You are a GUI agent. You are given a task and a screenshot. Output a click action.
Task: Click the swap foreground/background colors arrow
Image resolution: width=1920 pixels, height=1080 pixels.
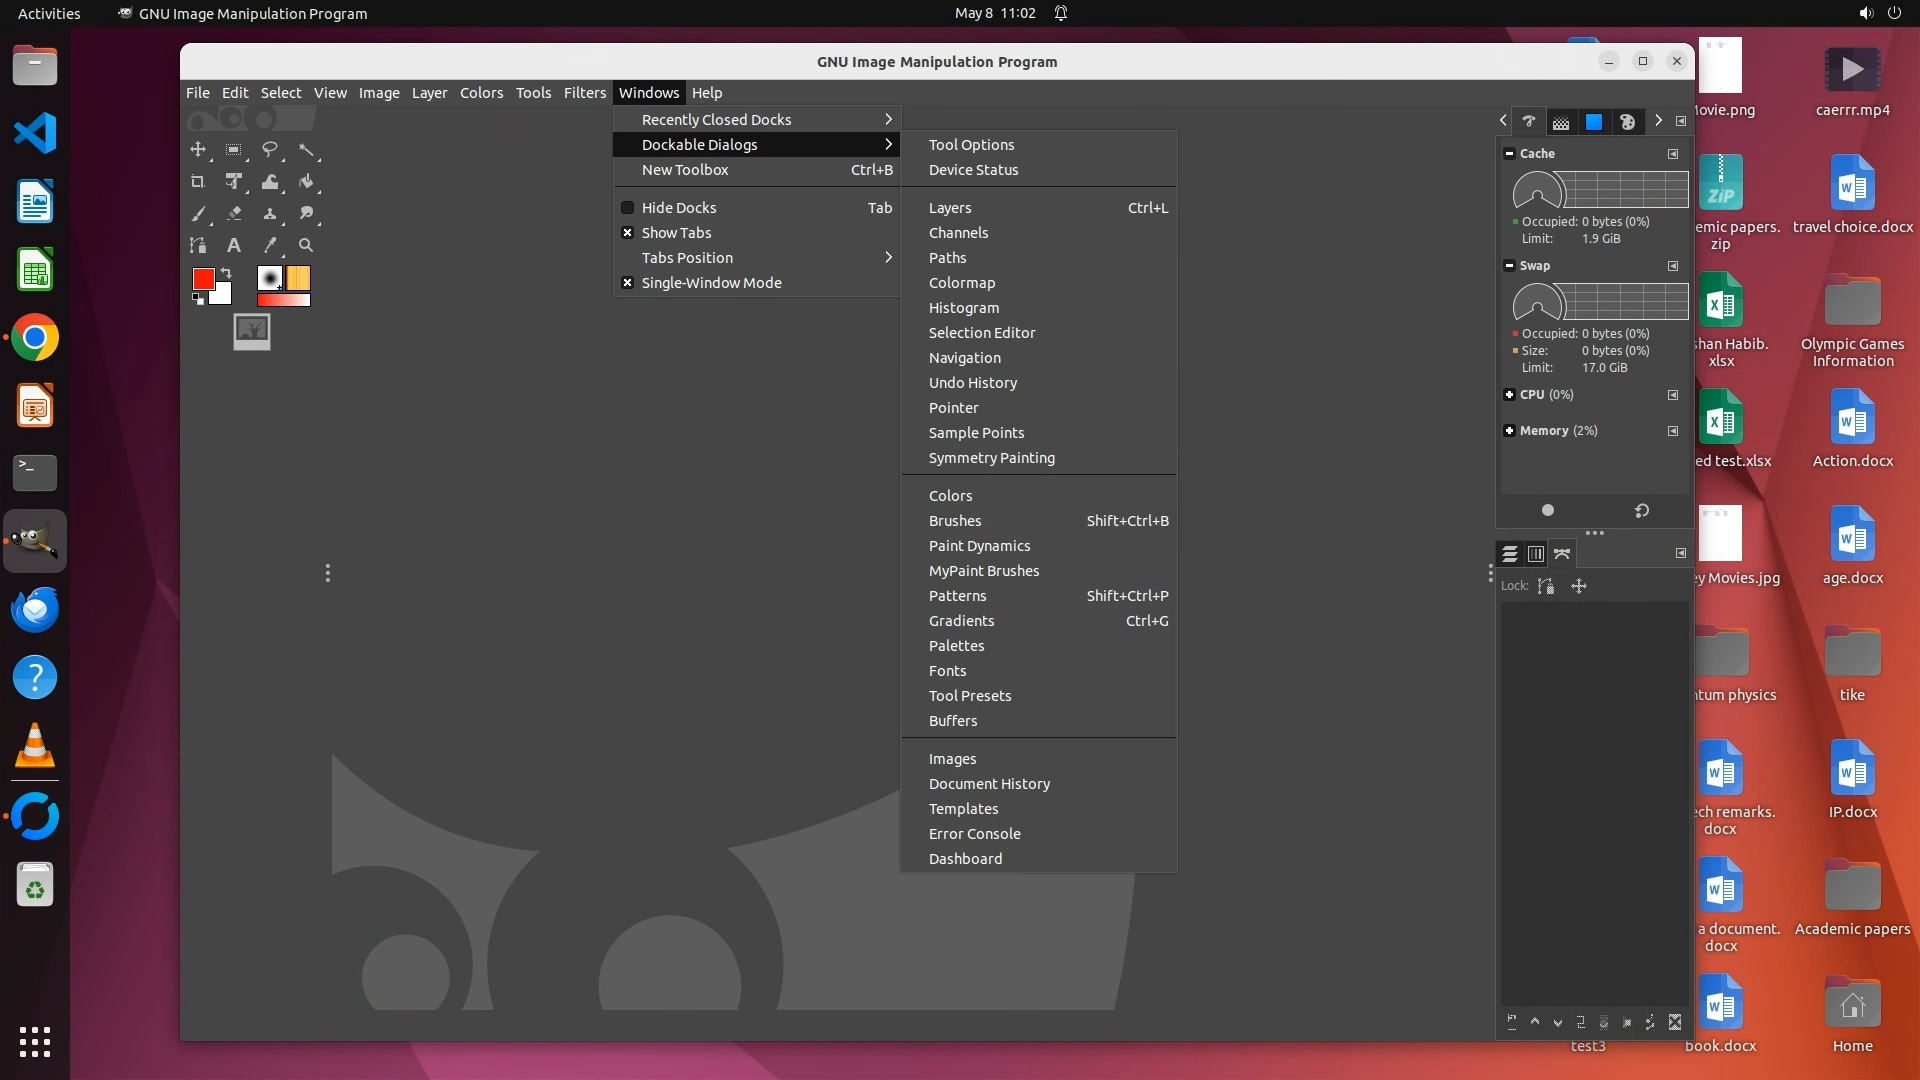point(227,273)
